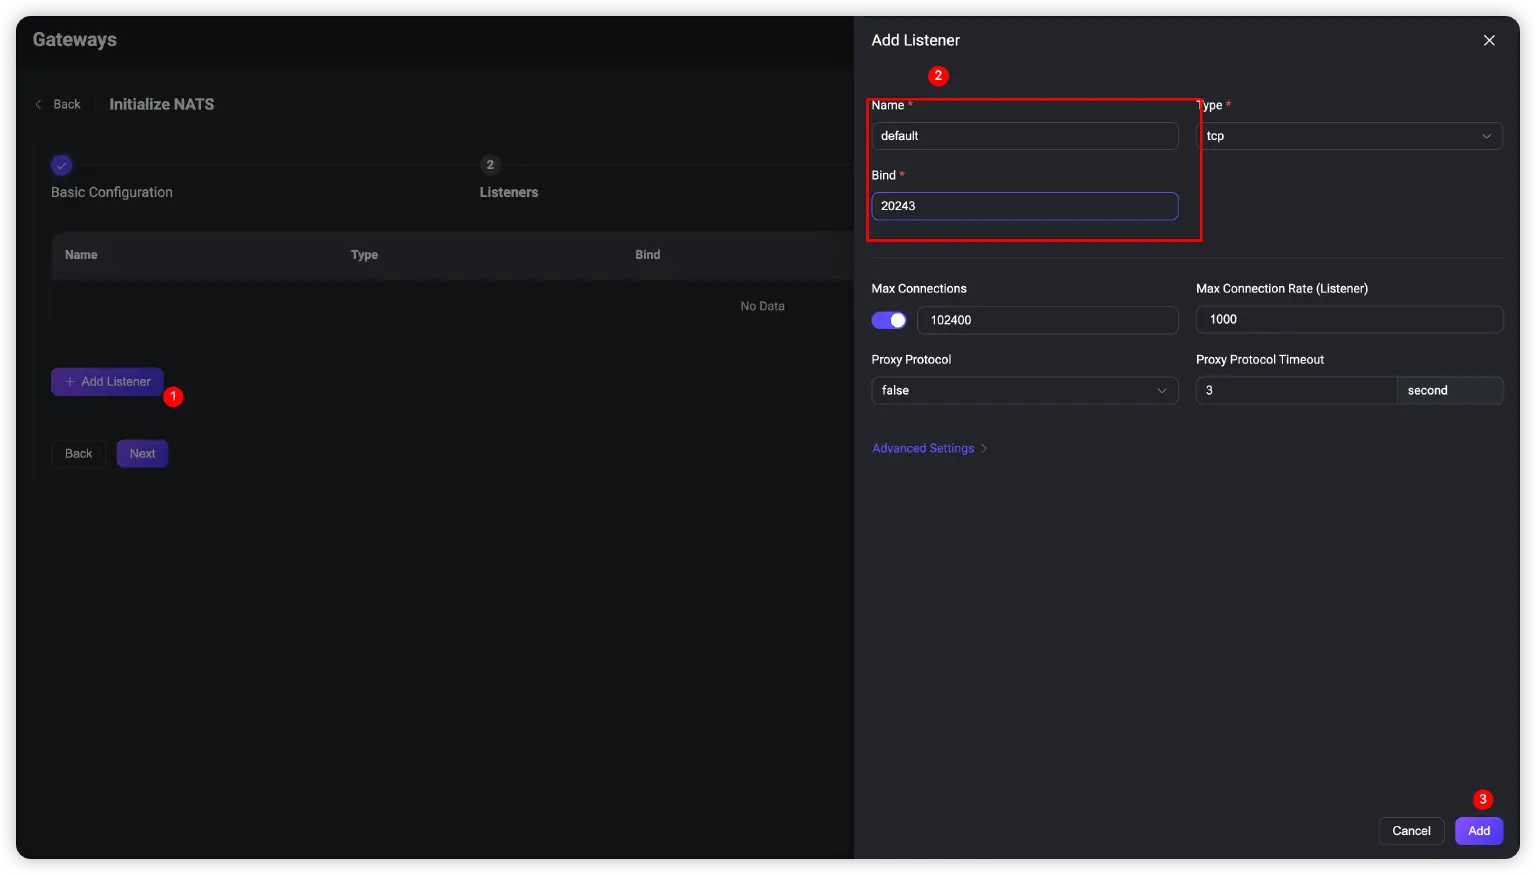Click the plus icon on Add Listener
The width and height of the screenshot is (1536, 875).
(70, 382)
